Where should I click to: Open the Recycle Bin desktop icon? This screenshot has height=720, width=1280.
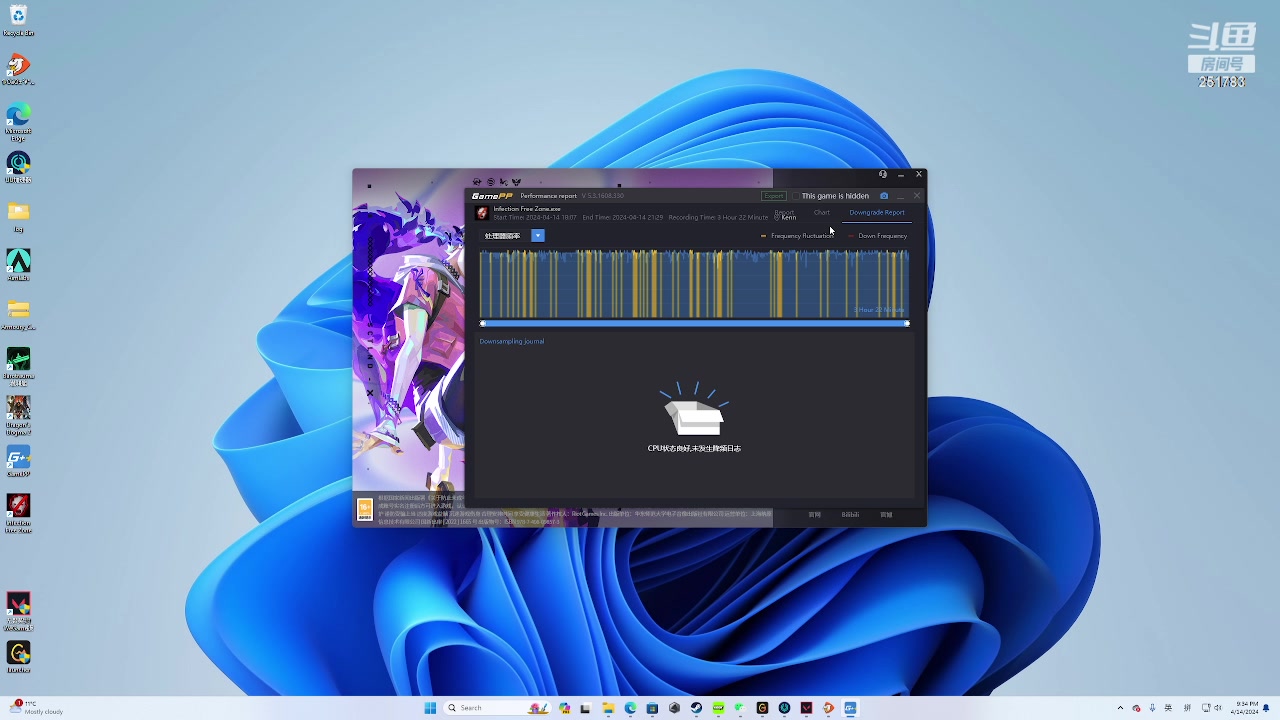18,20
